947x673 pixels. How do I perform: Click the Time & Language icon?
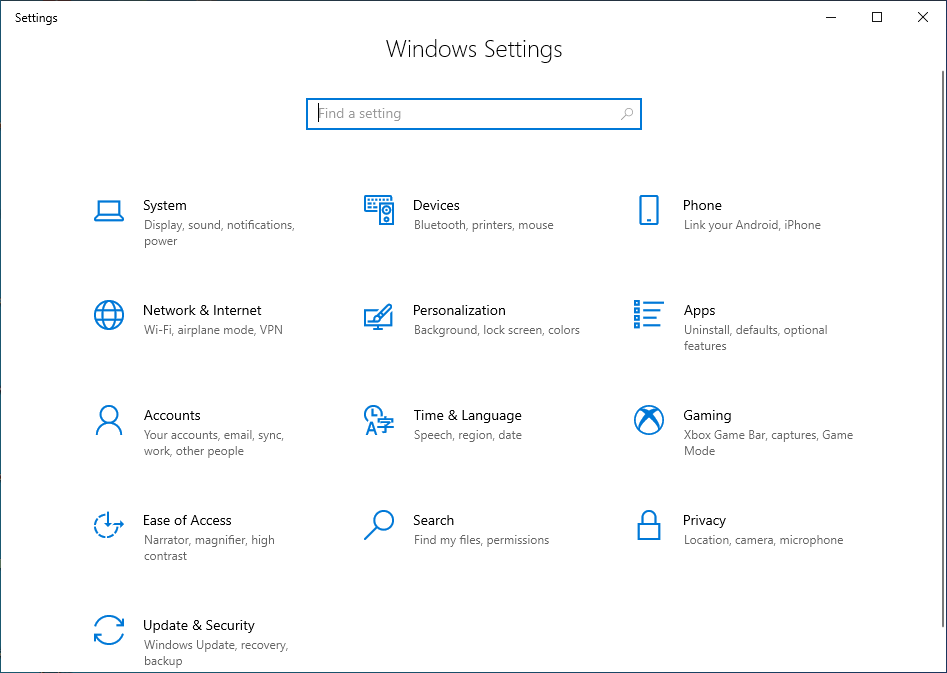point(379,420)
